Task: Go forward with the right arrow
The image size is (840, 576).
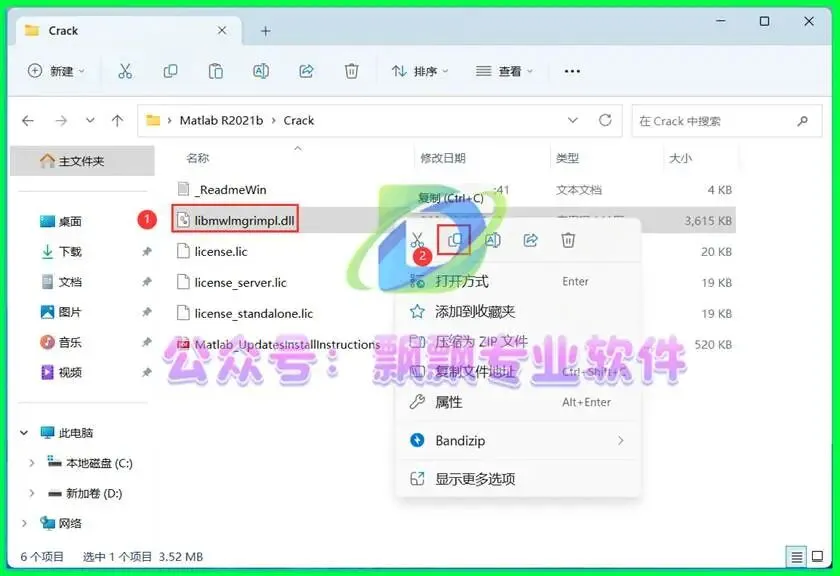Action: (61, 121)
